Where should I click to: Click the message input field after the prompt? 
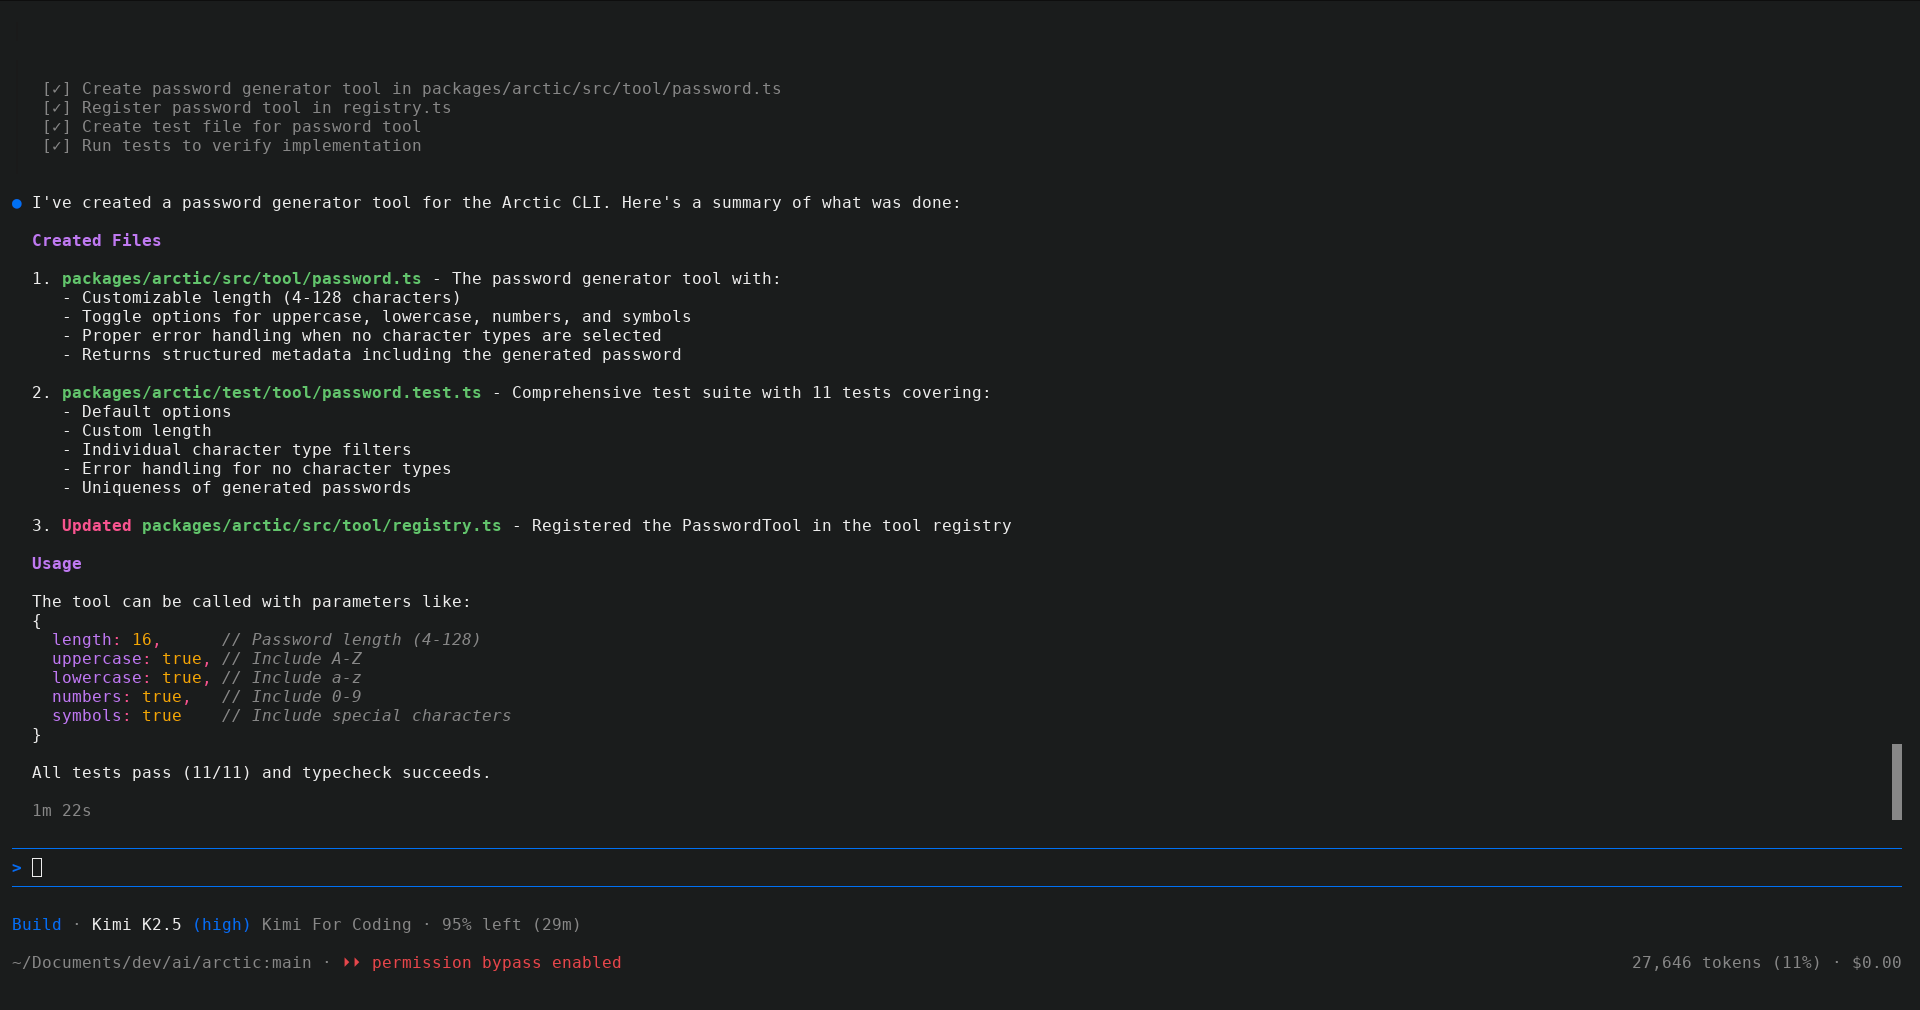[39, 868]
